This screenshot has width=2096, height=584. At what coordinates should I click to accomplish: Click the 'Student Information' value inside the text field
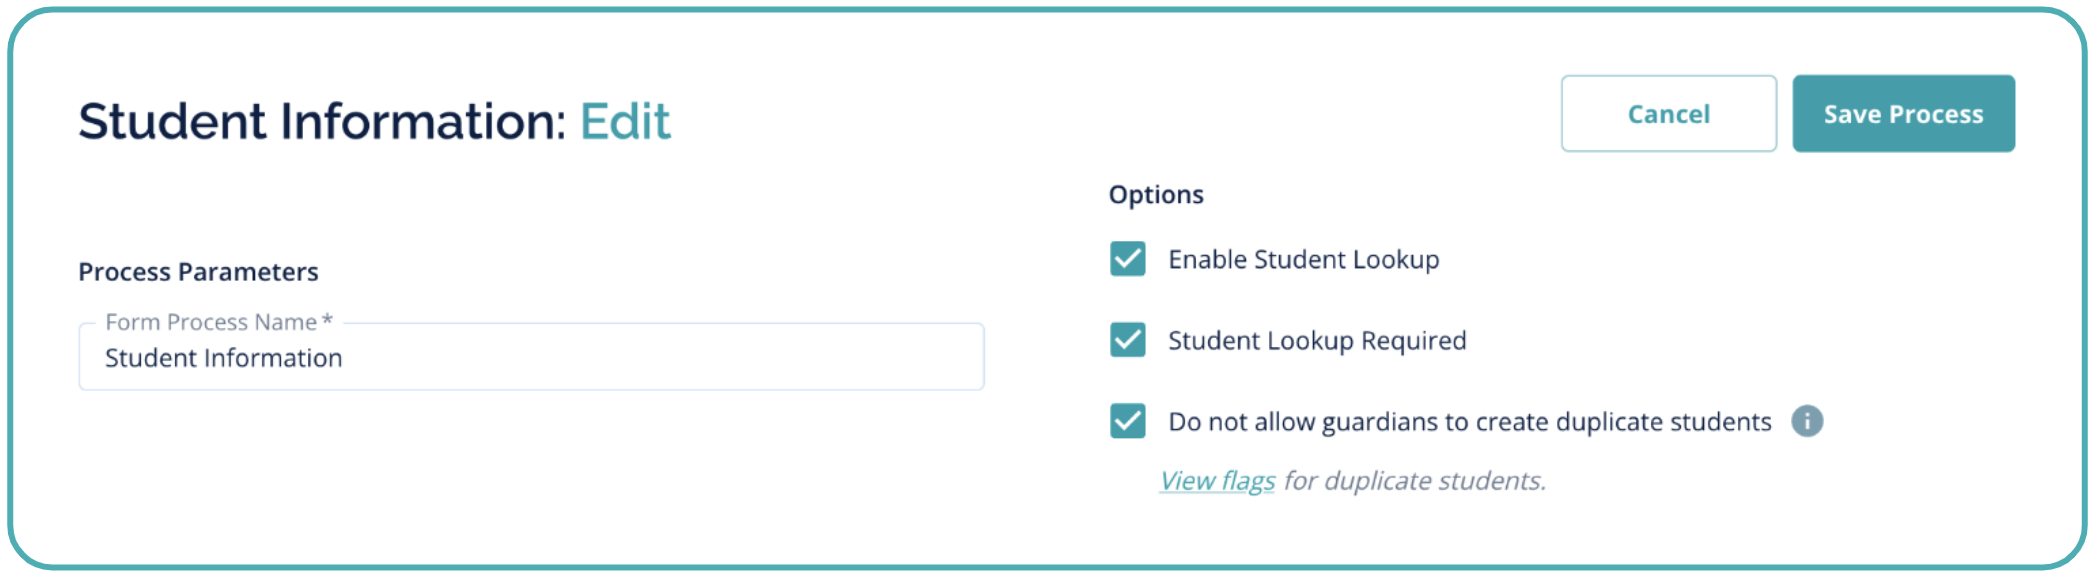[x=223, y=358]
